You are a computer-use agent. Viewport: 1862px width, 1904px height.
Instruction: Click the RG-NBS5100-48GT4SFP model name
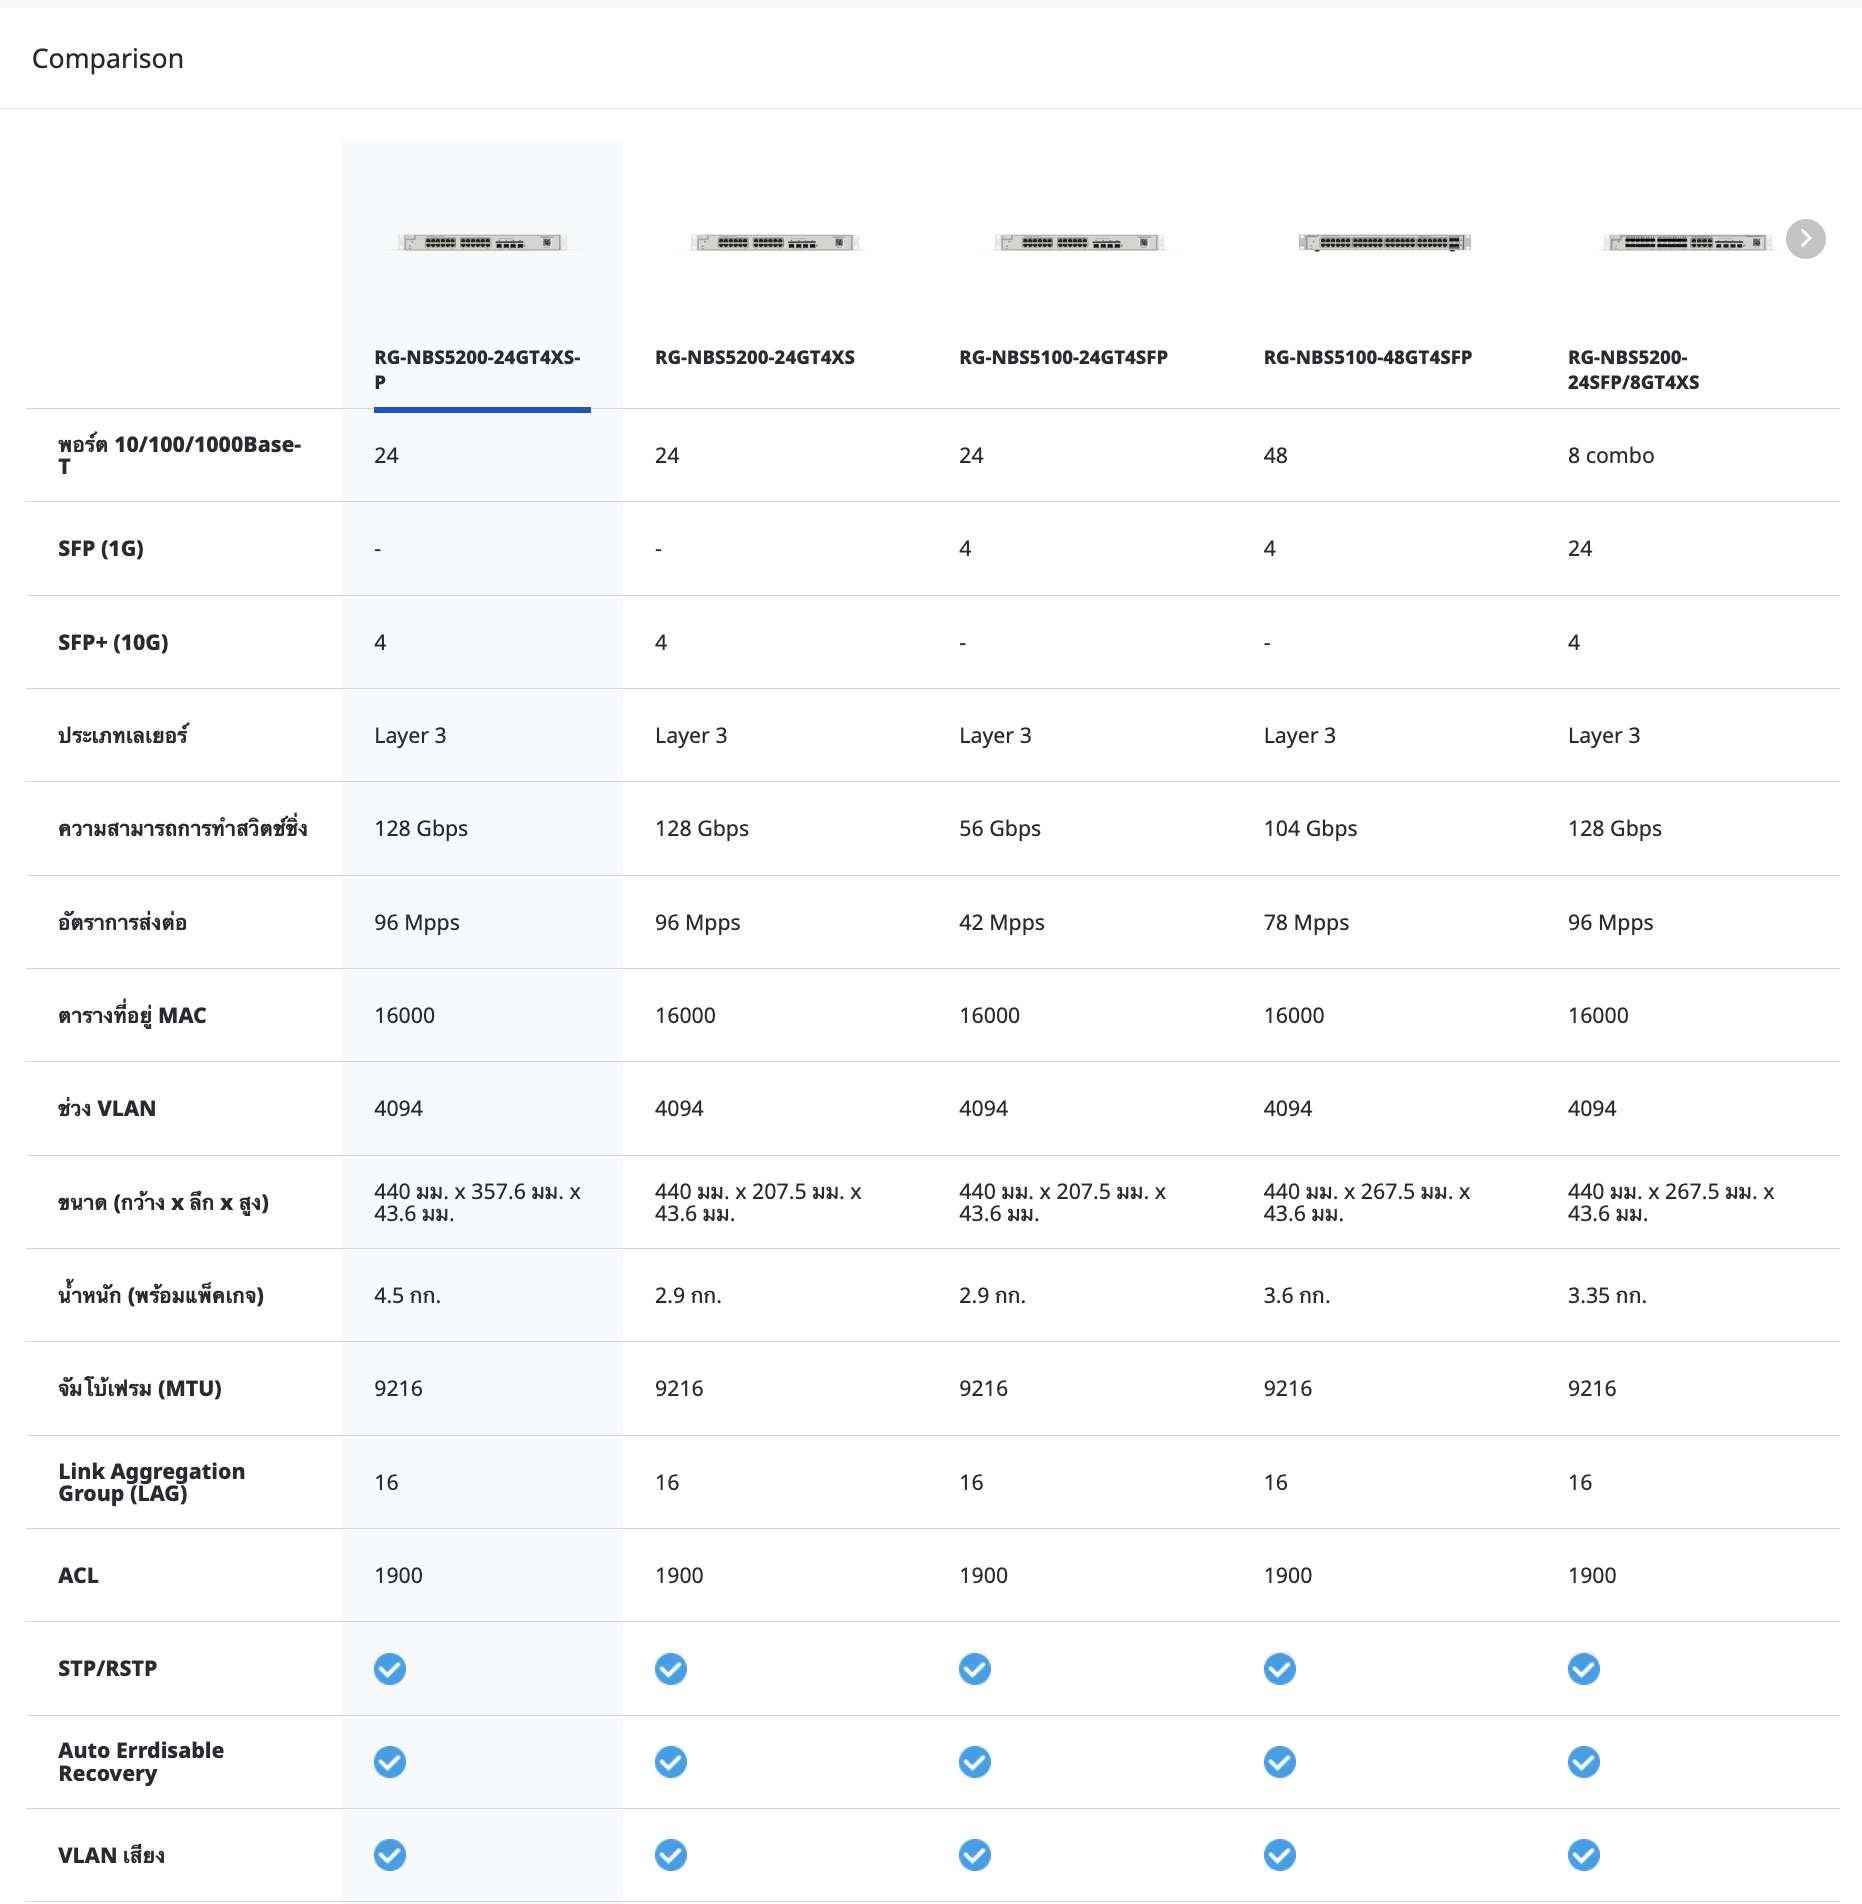tap(1367, 357)
